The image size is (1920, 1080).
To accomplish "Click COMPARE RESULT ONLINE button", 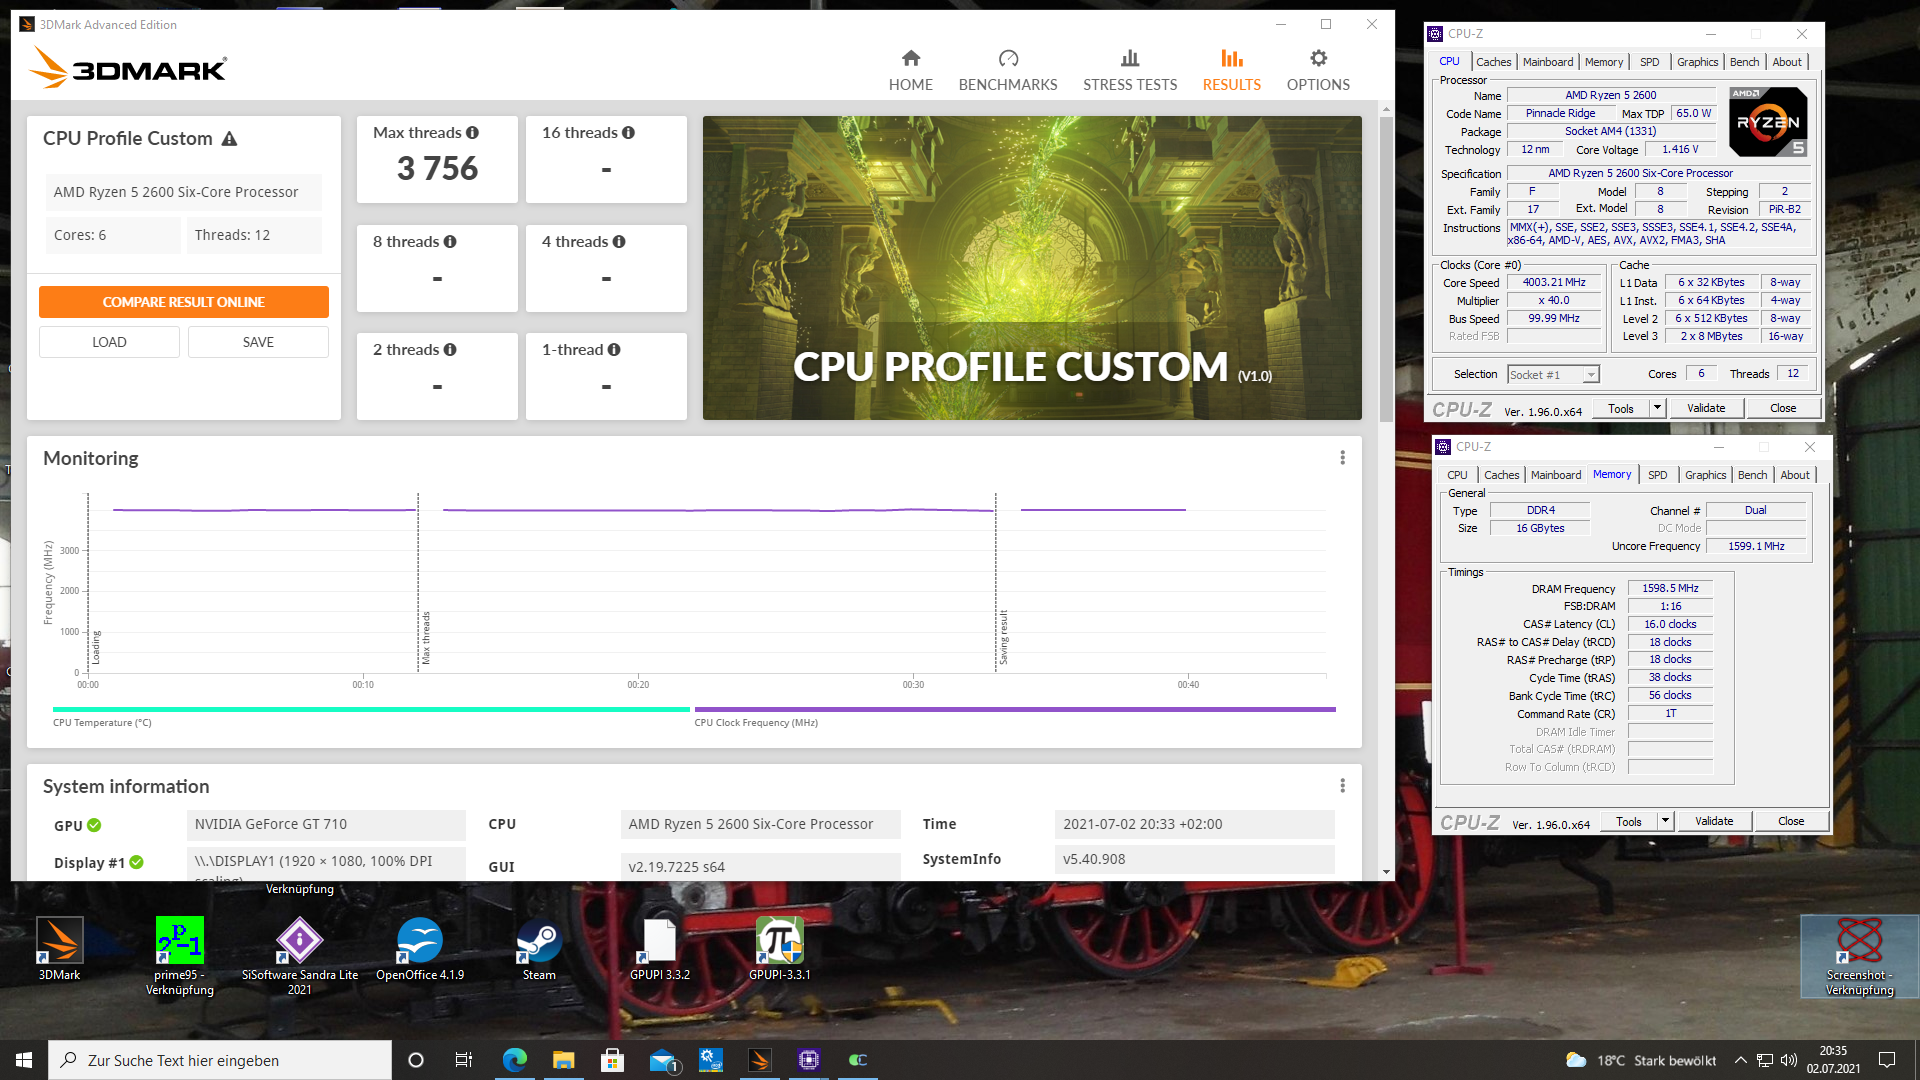I will tap(184, 302).
